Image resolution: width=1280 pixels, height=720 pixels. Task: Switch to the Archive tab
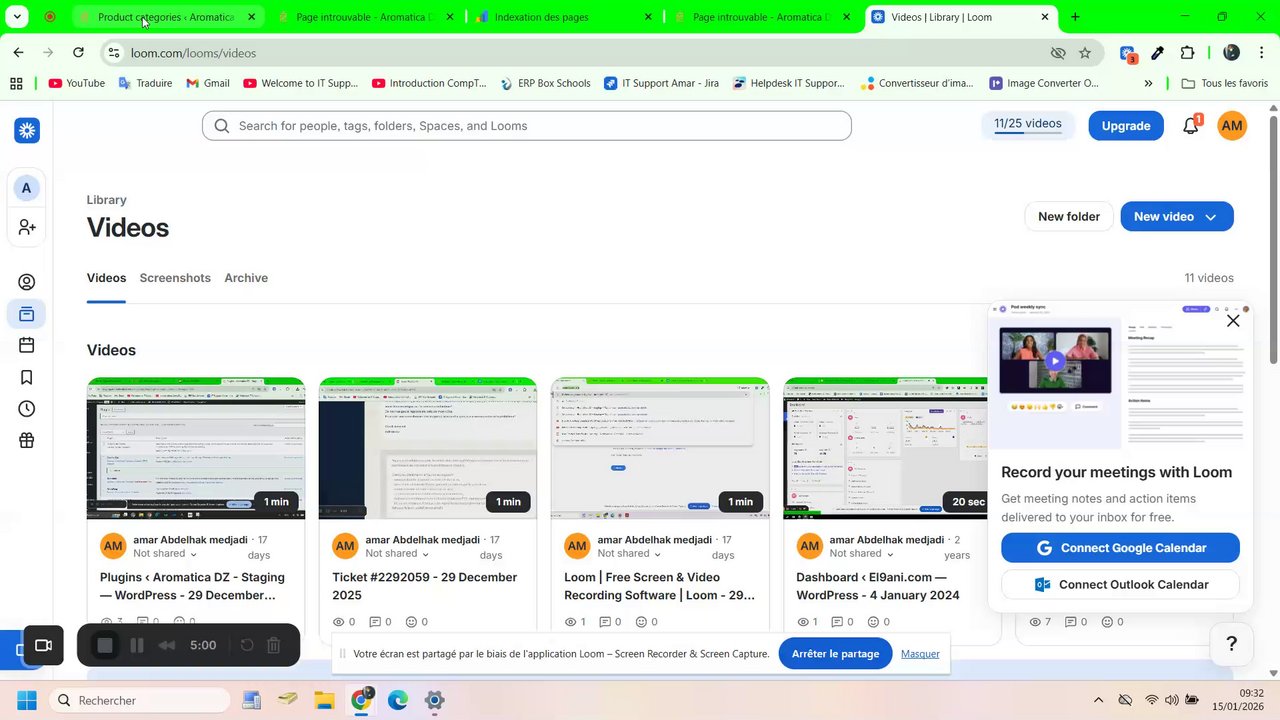(246, 278)
